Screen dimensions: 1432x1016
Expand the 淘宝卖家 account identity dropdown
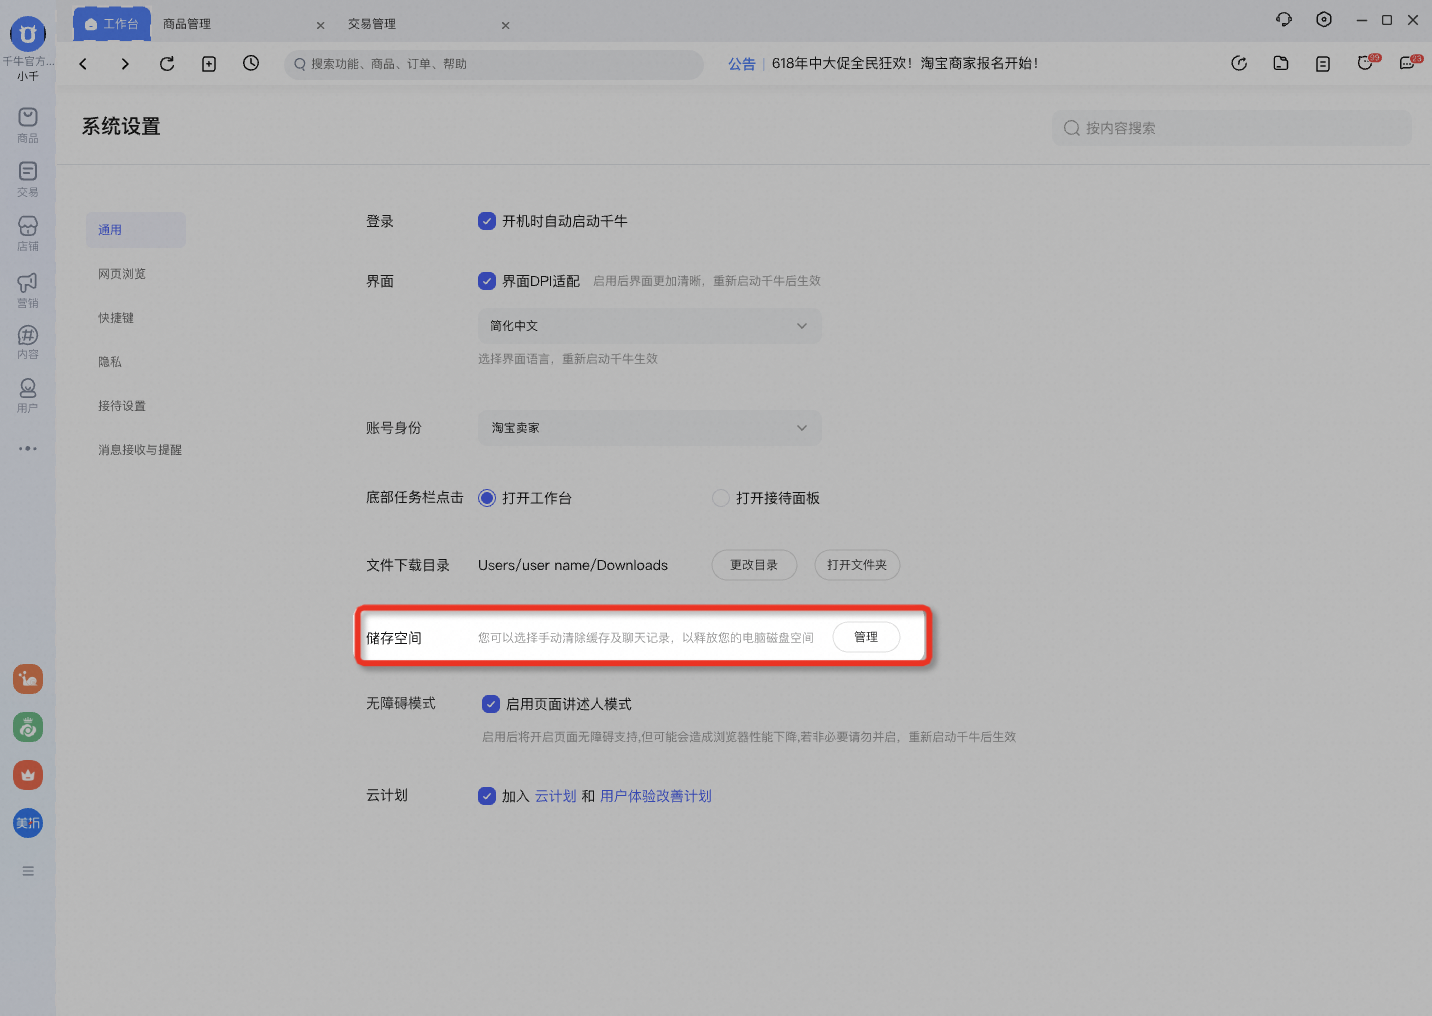650,428
